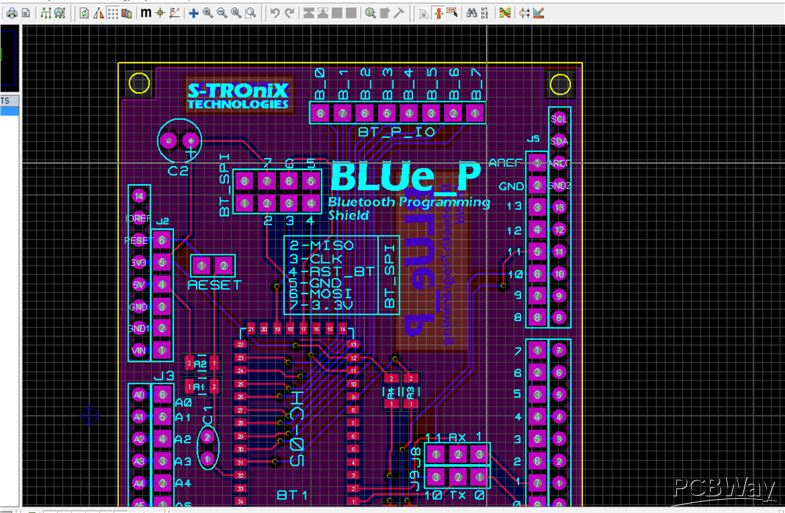Toggle polar coordinates icon
Image resolution: width=785 pixels, height=513 pixels.
(x=174, y=13)
